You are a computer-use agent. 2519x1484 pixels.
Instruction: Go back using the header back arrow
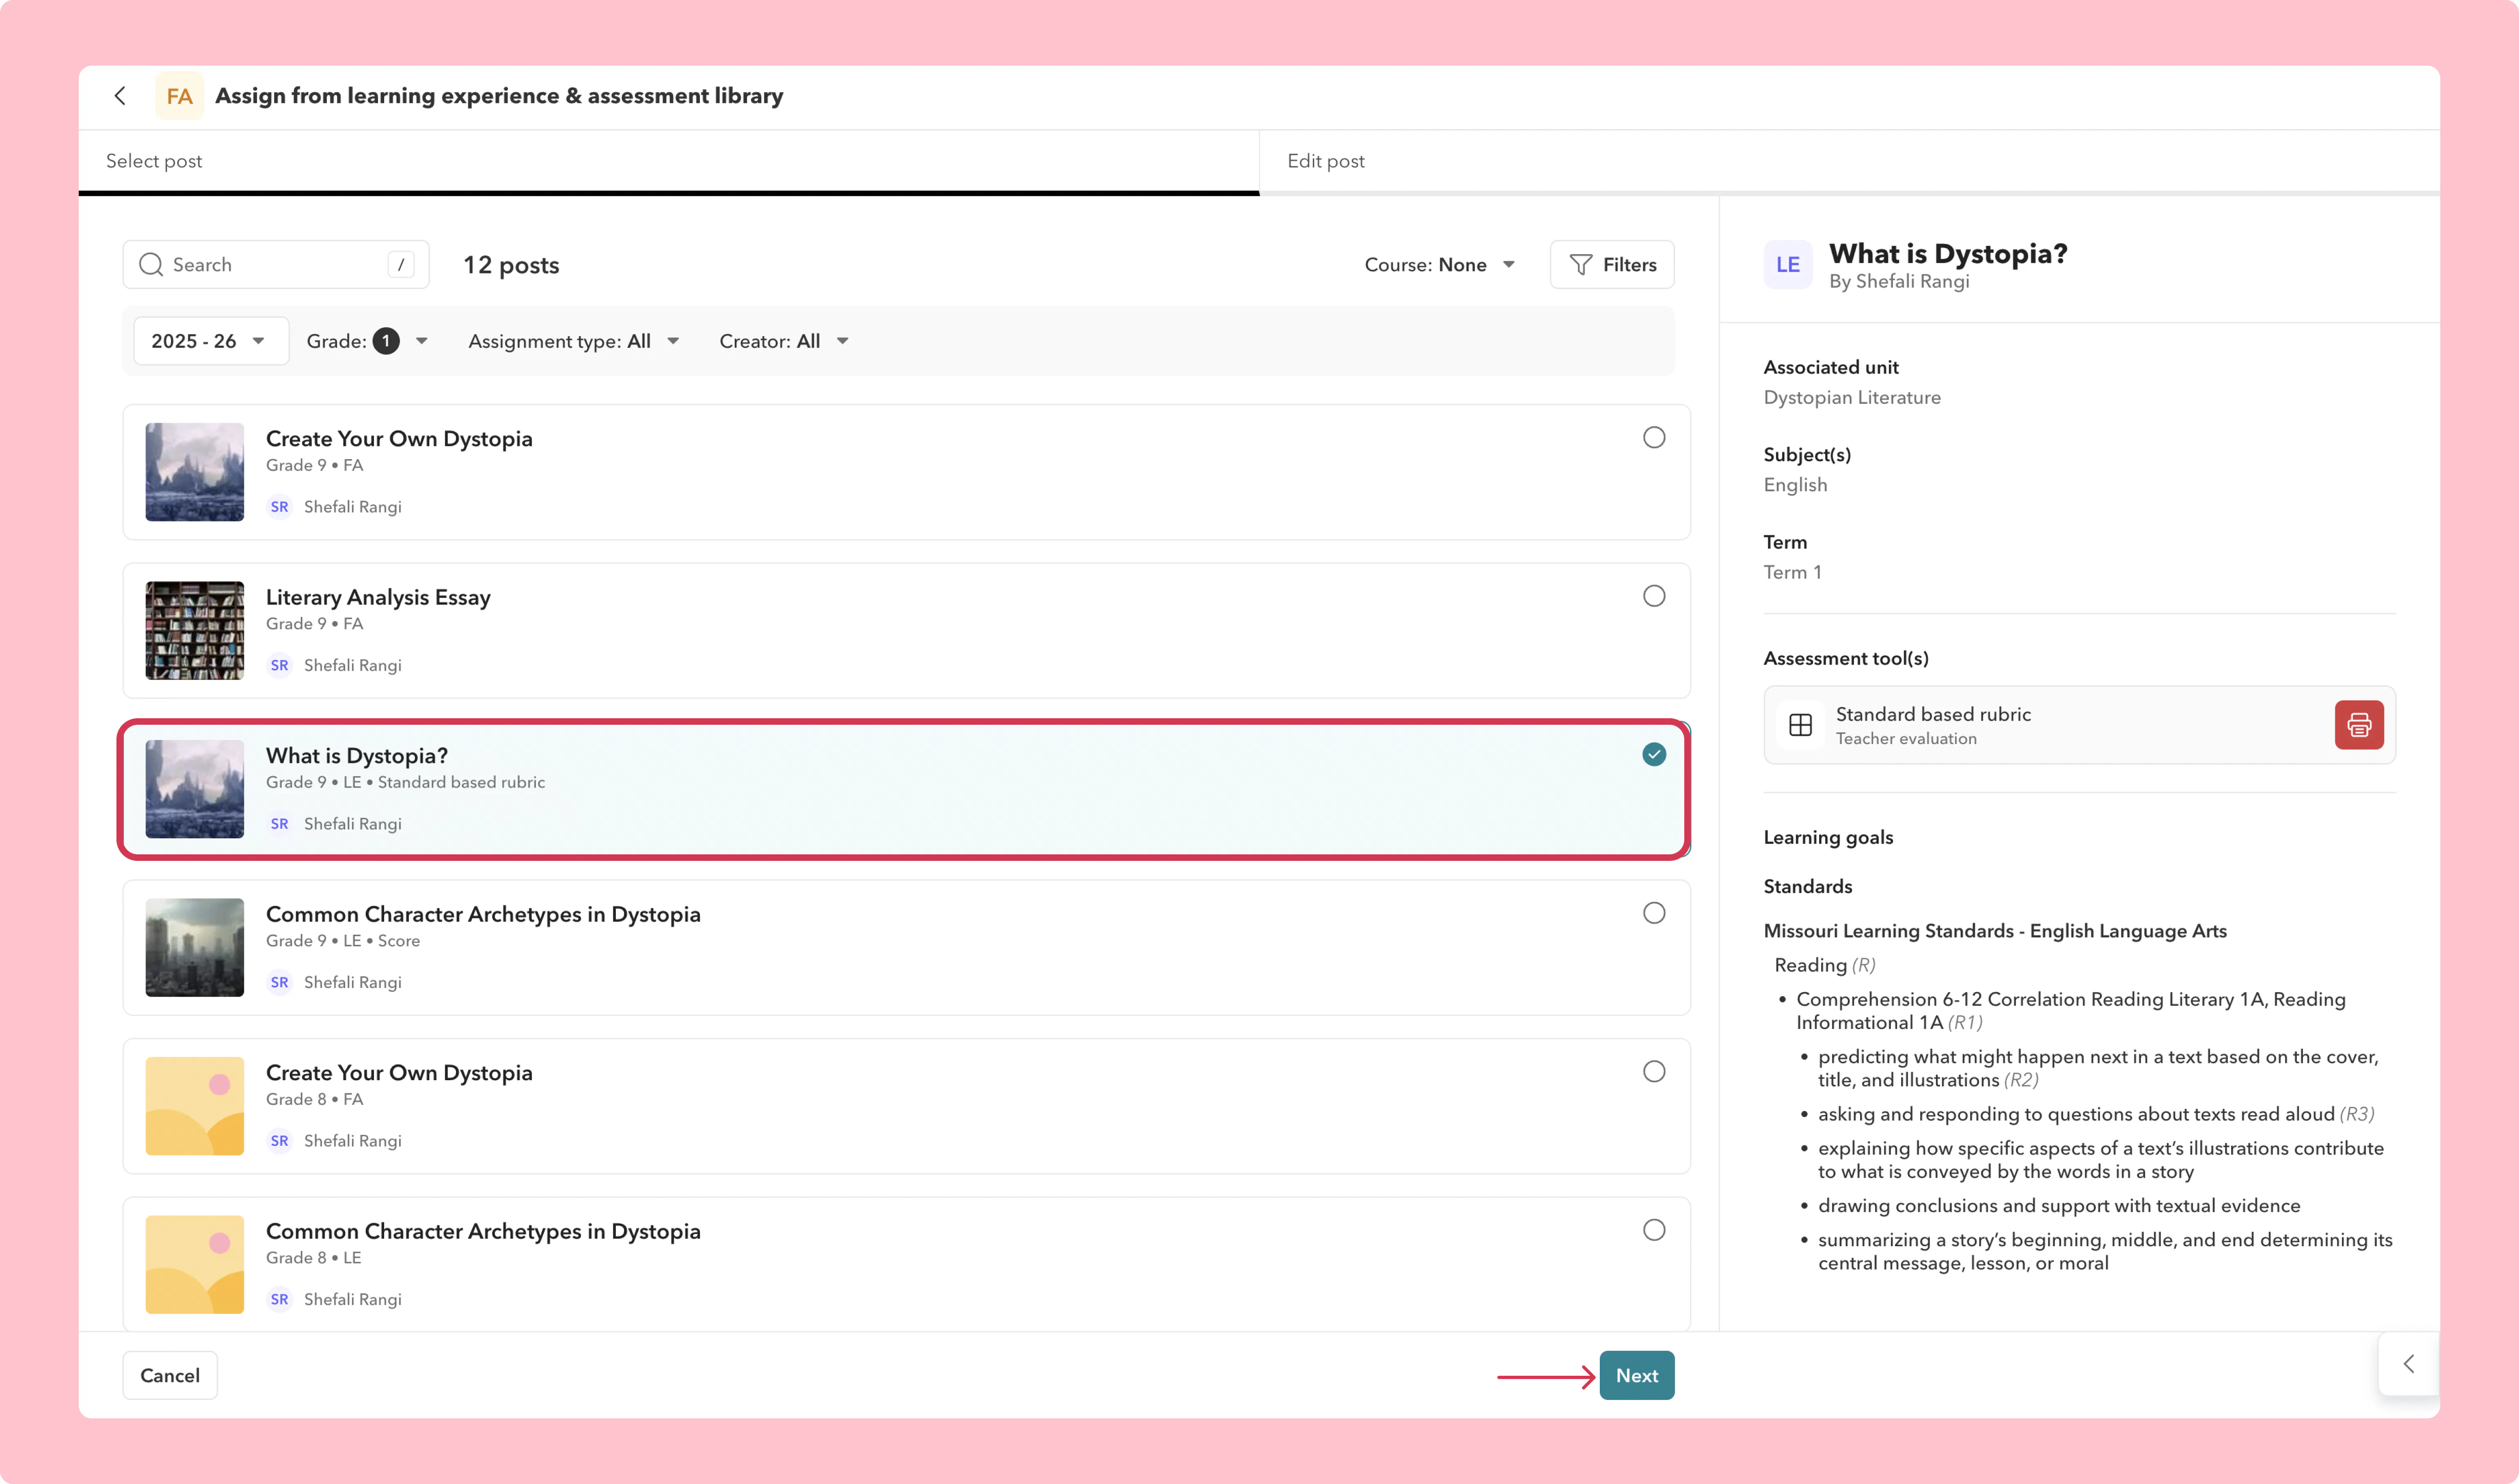click(x=120, y=96)
